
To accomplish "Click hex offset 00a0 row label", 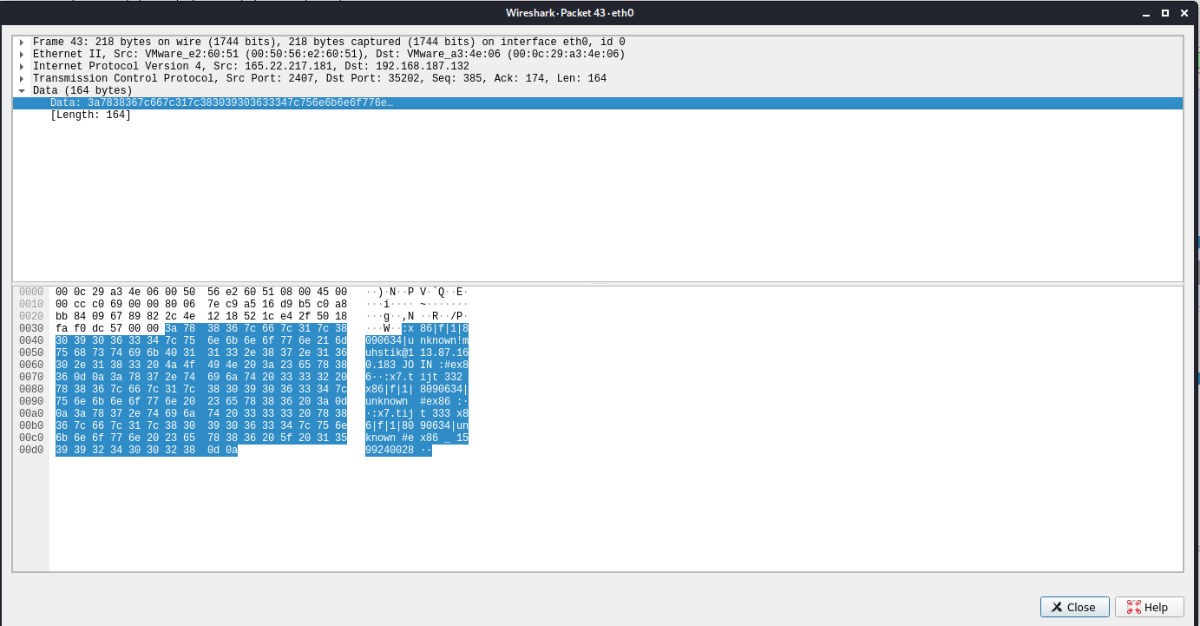I will 31,413.
